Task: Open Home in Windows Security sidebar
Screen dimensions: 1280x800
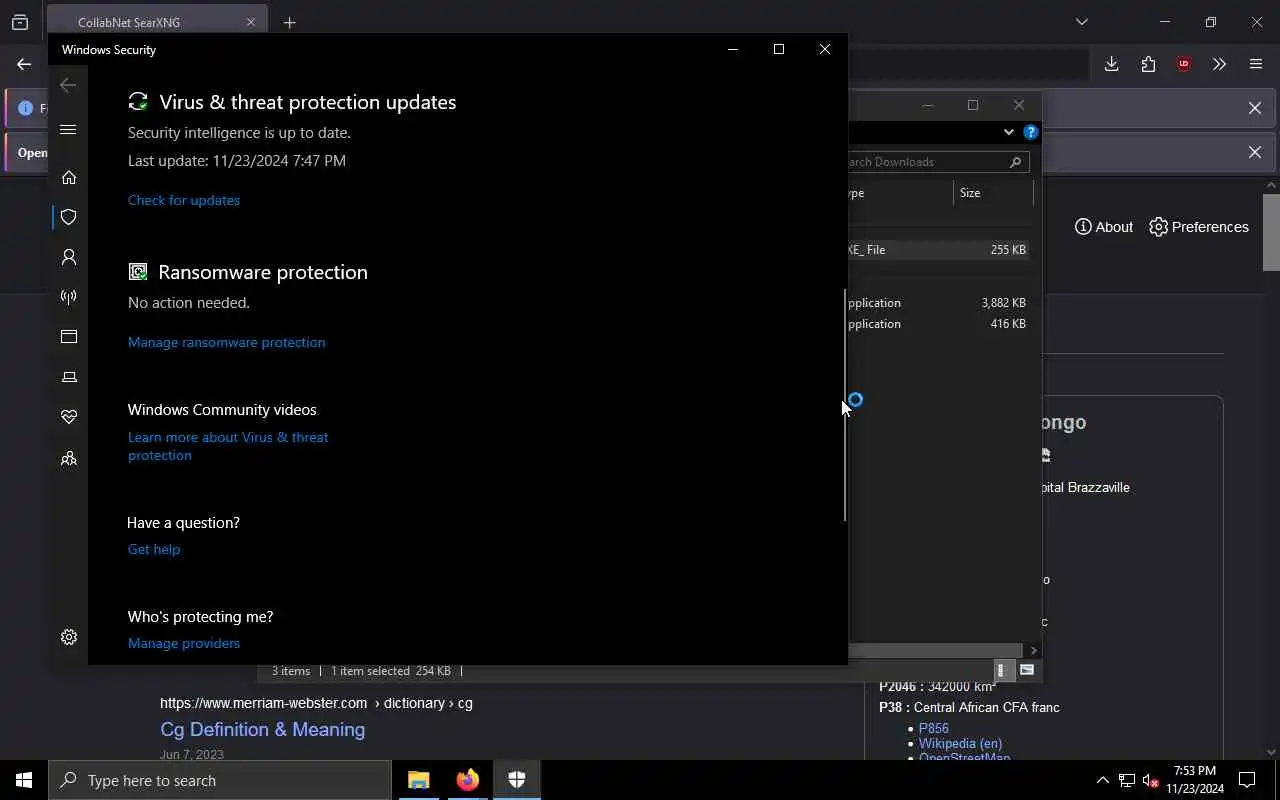Action: tap(69, 177)
